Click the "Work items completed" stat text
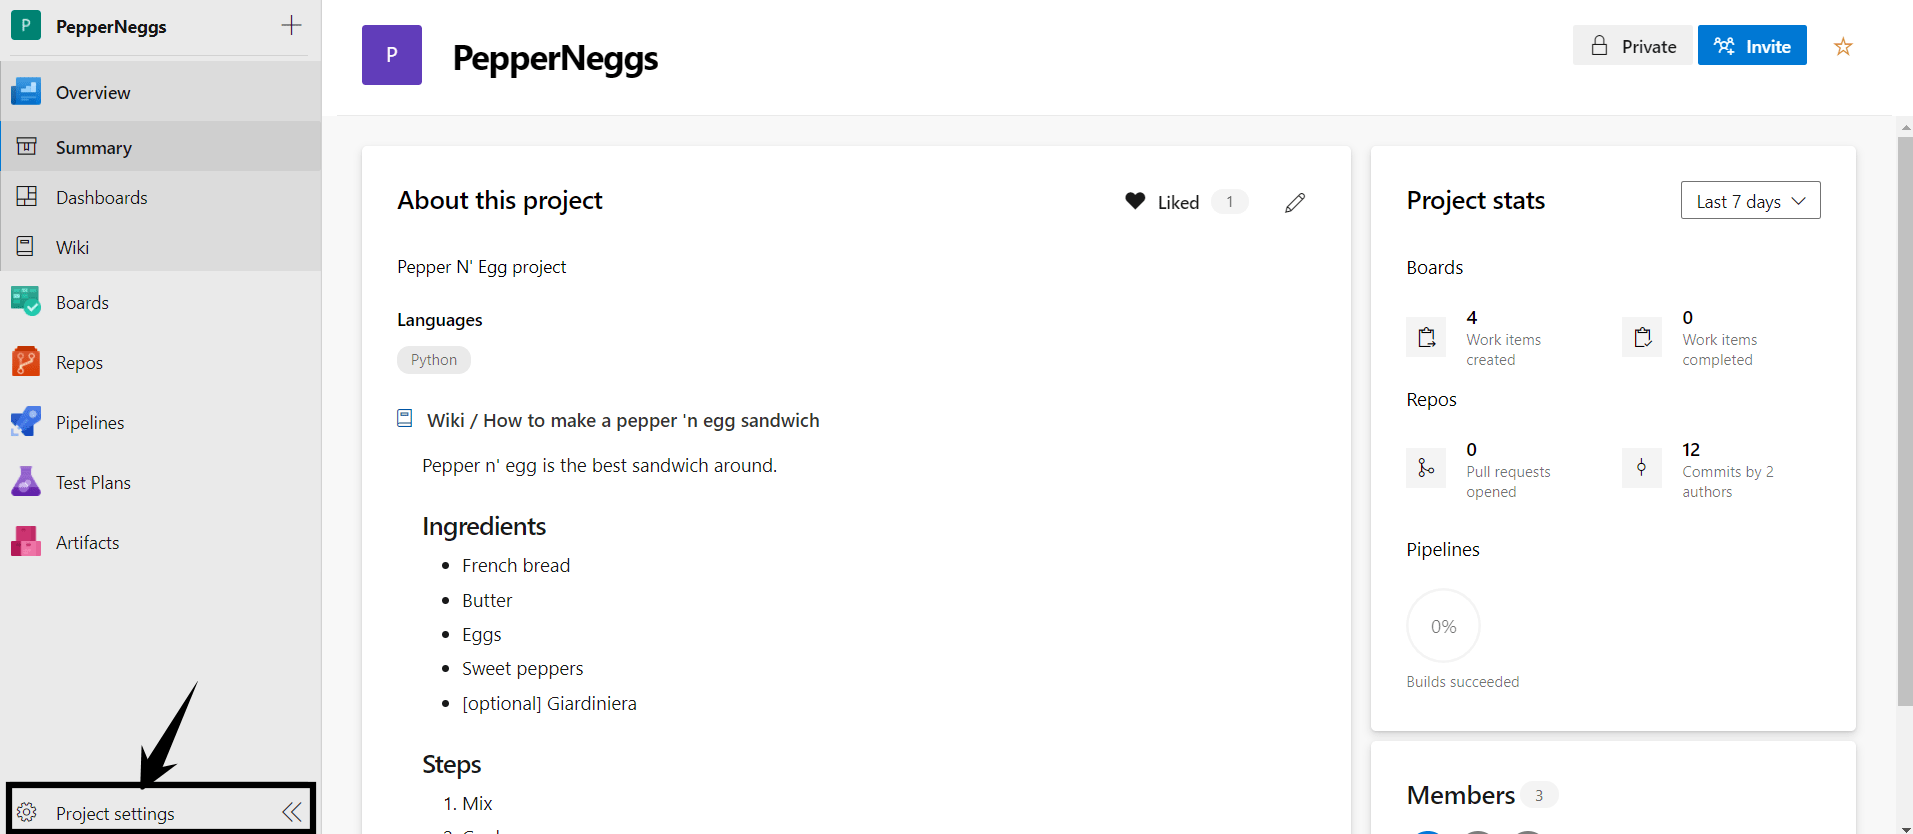This screenshot has height=834, width=1913. (x=1720, y=339)
